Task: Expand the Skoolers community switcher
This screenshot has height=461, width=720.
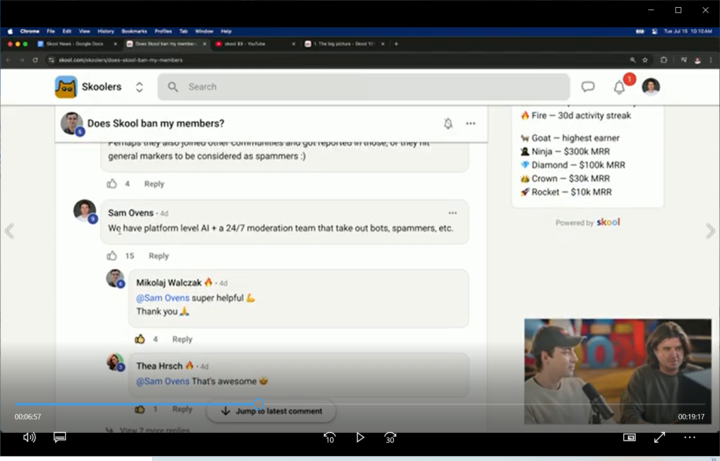Action: (139, 87)
